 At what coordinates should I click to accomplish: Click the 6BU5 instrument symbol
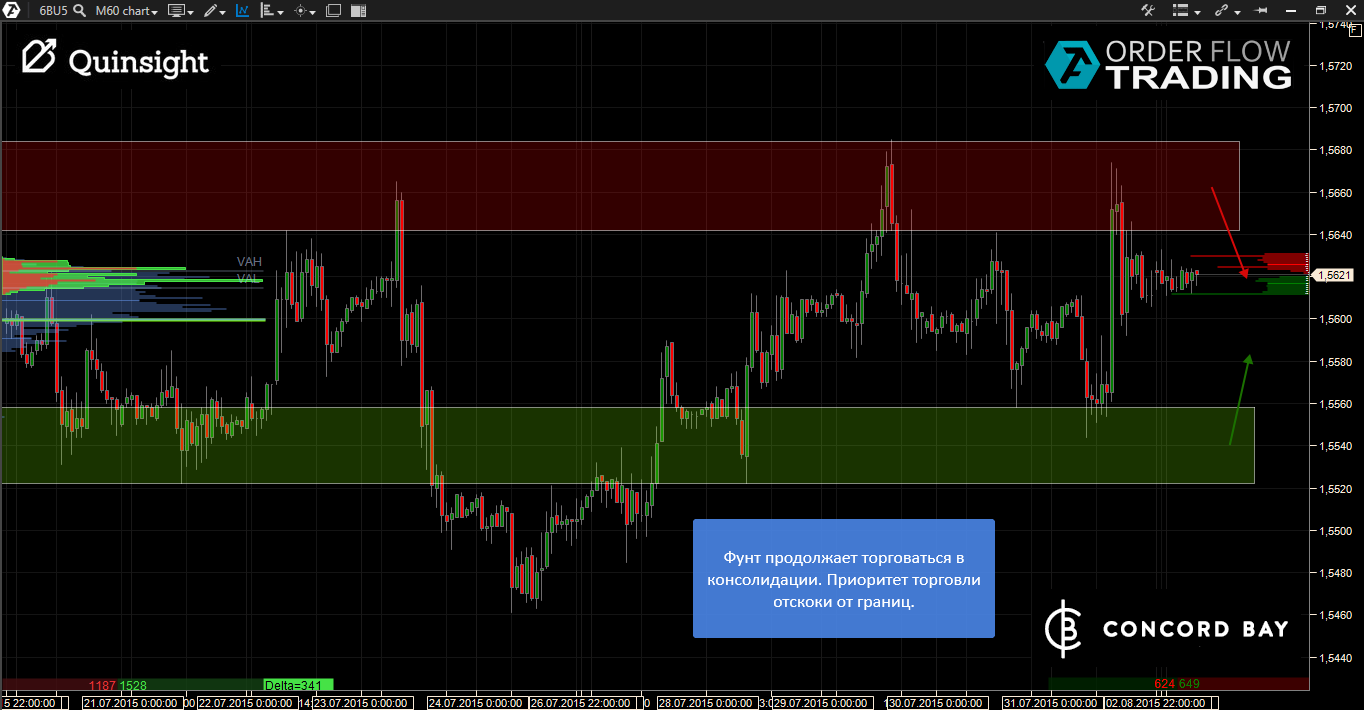[53, 11]
